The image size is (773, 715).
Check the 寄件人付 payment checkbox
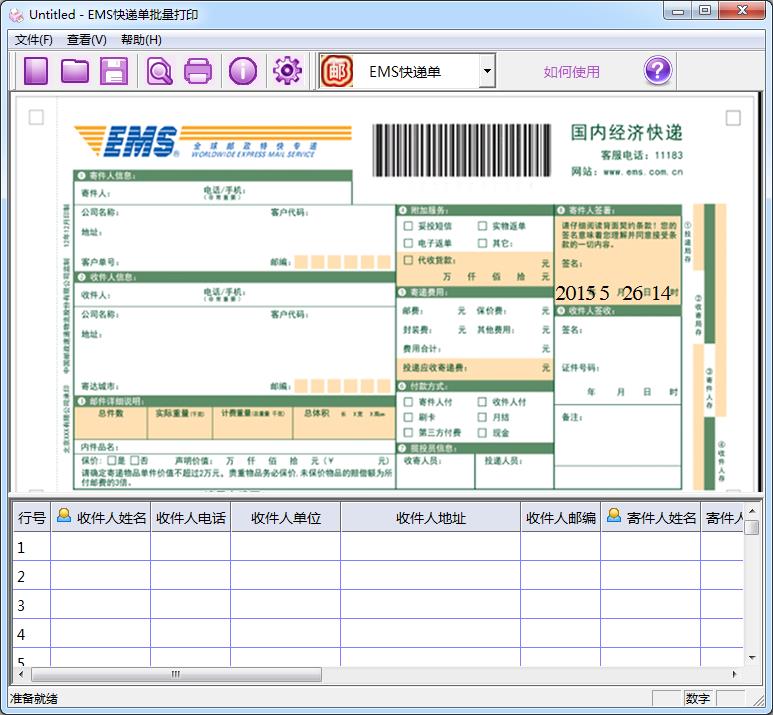408,402
